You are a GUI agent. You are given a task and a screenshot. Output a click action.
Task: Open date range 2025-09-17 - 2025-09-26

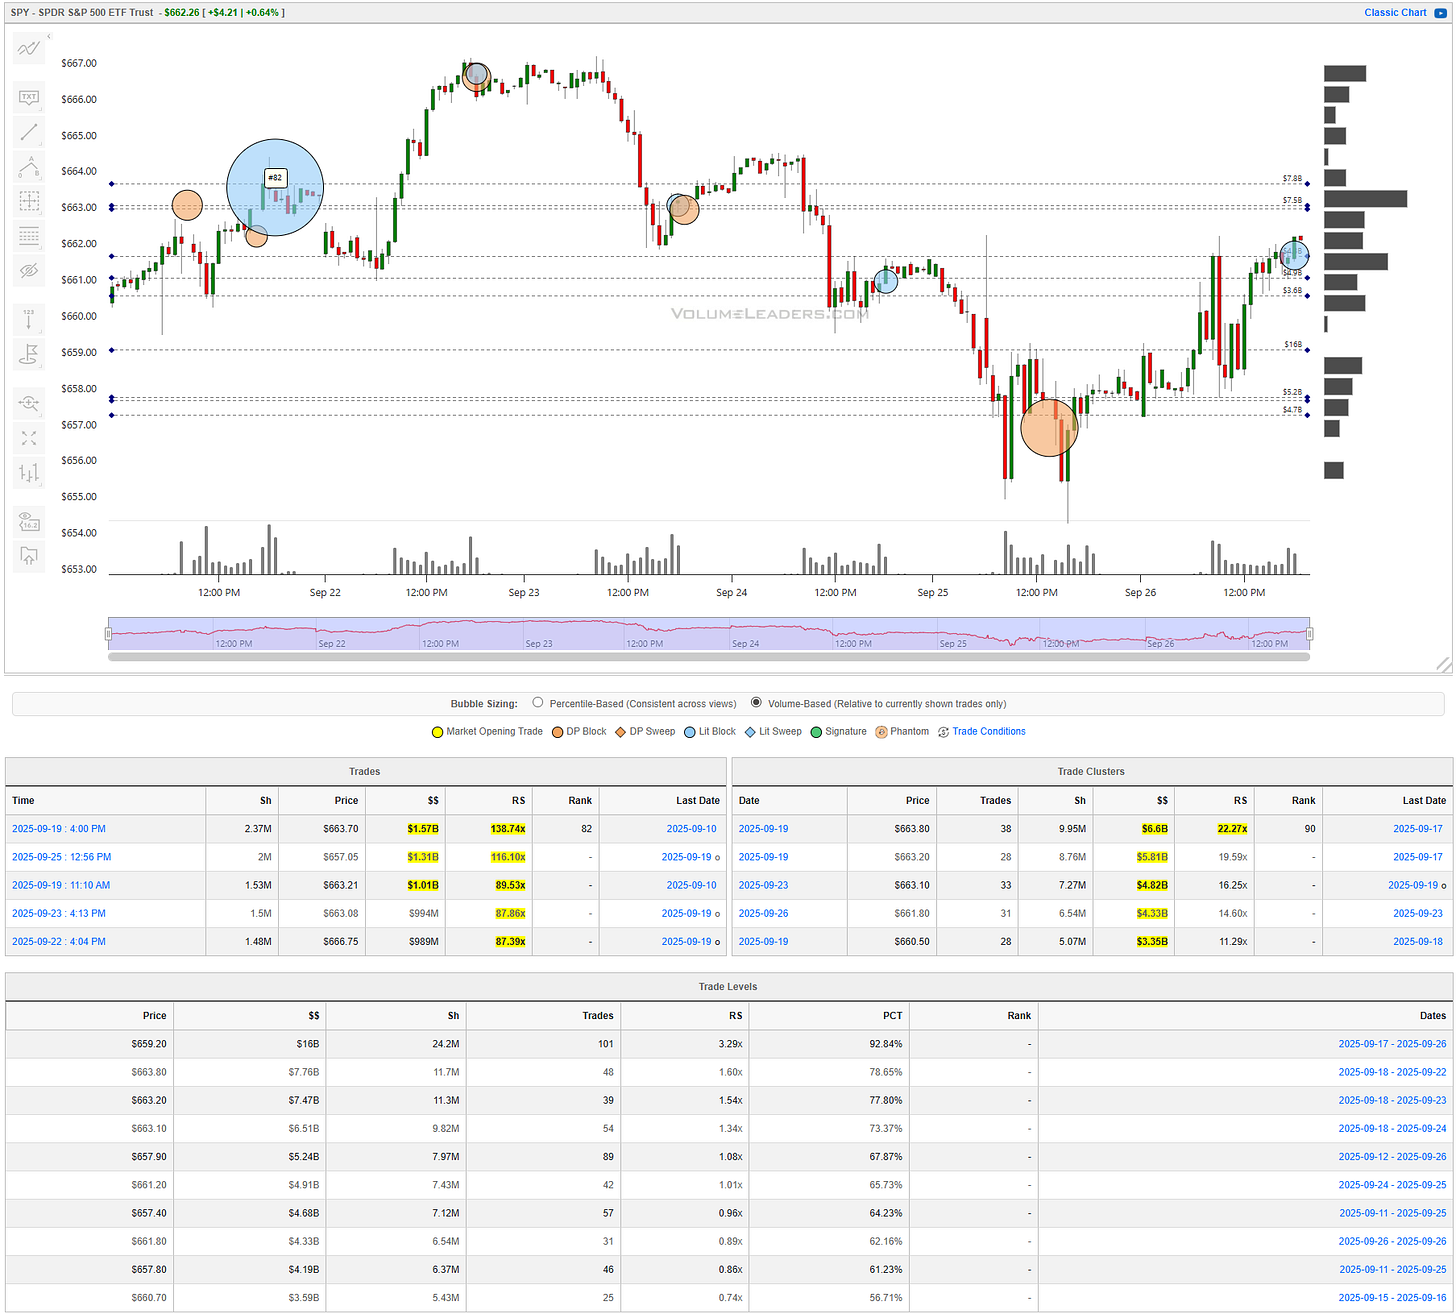click(1392, 1044)
